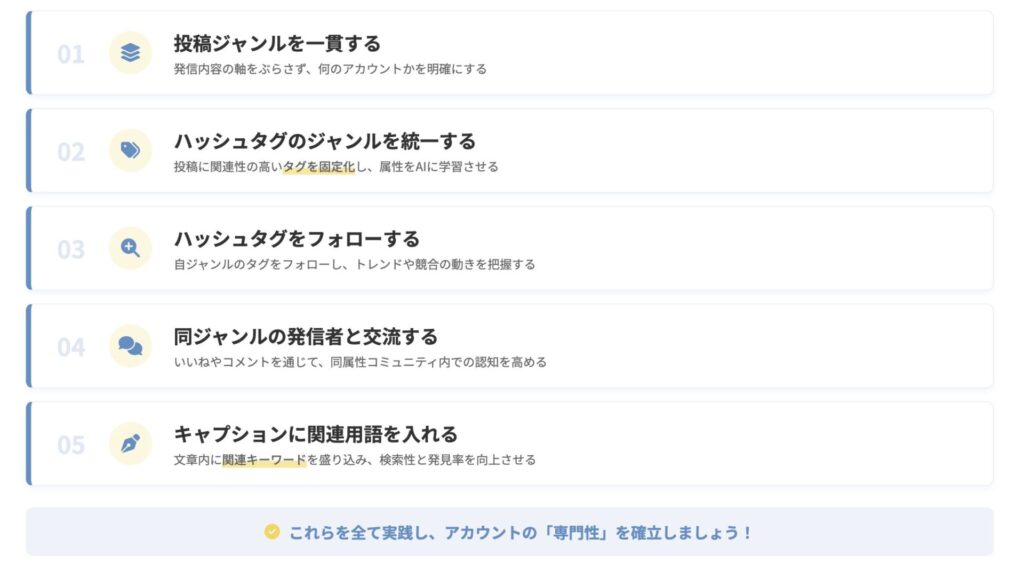Click the chat bubbles icon in card 04
The image size is (1024, 562).
pyautogui.click(x=130, y=346)
